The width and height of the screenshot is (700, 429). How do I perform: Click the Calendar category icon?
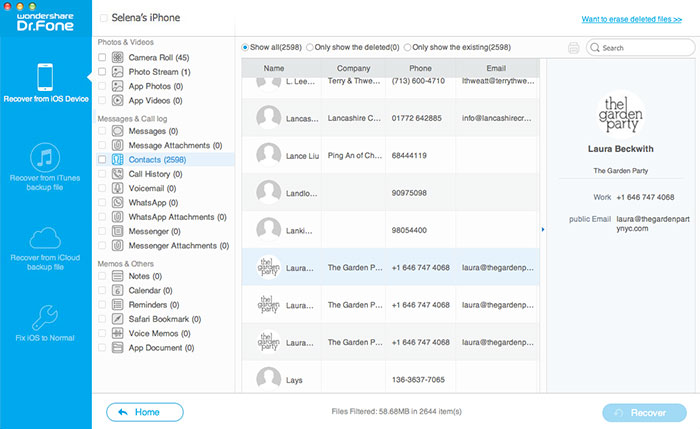[117, 290]
